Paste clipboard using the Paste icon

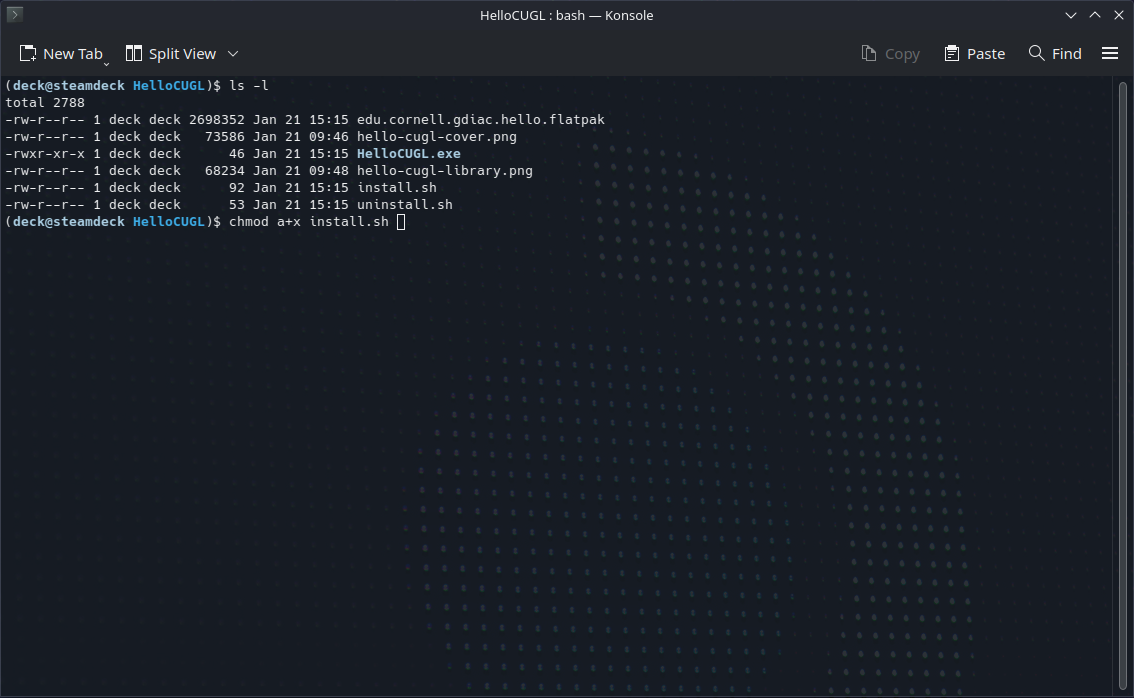(x=952, y=54)
